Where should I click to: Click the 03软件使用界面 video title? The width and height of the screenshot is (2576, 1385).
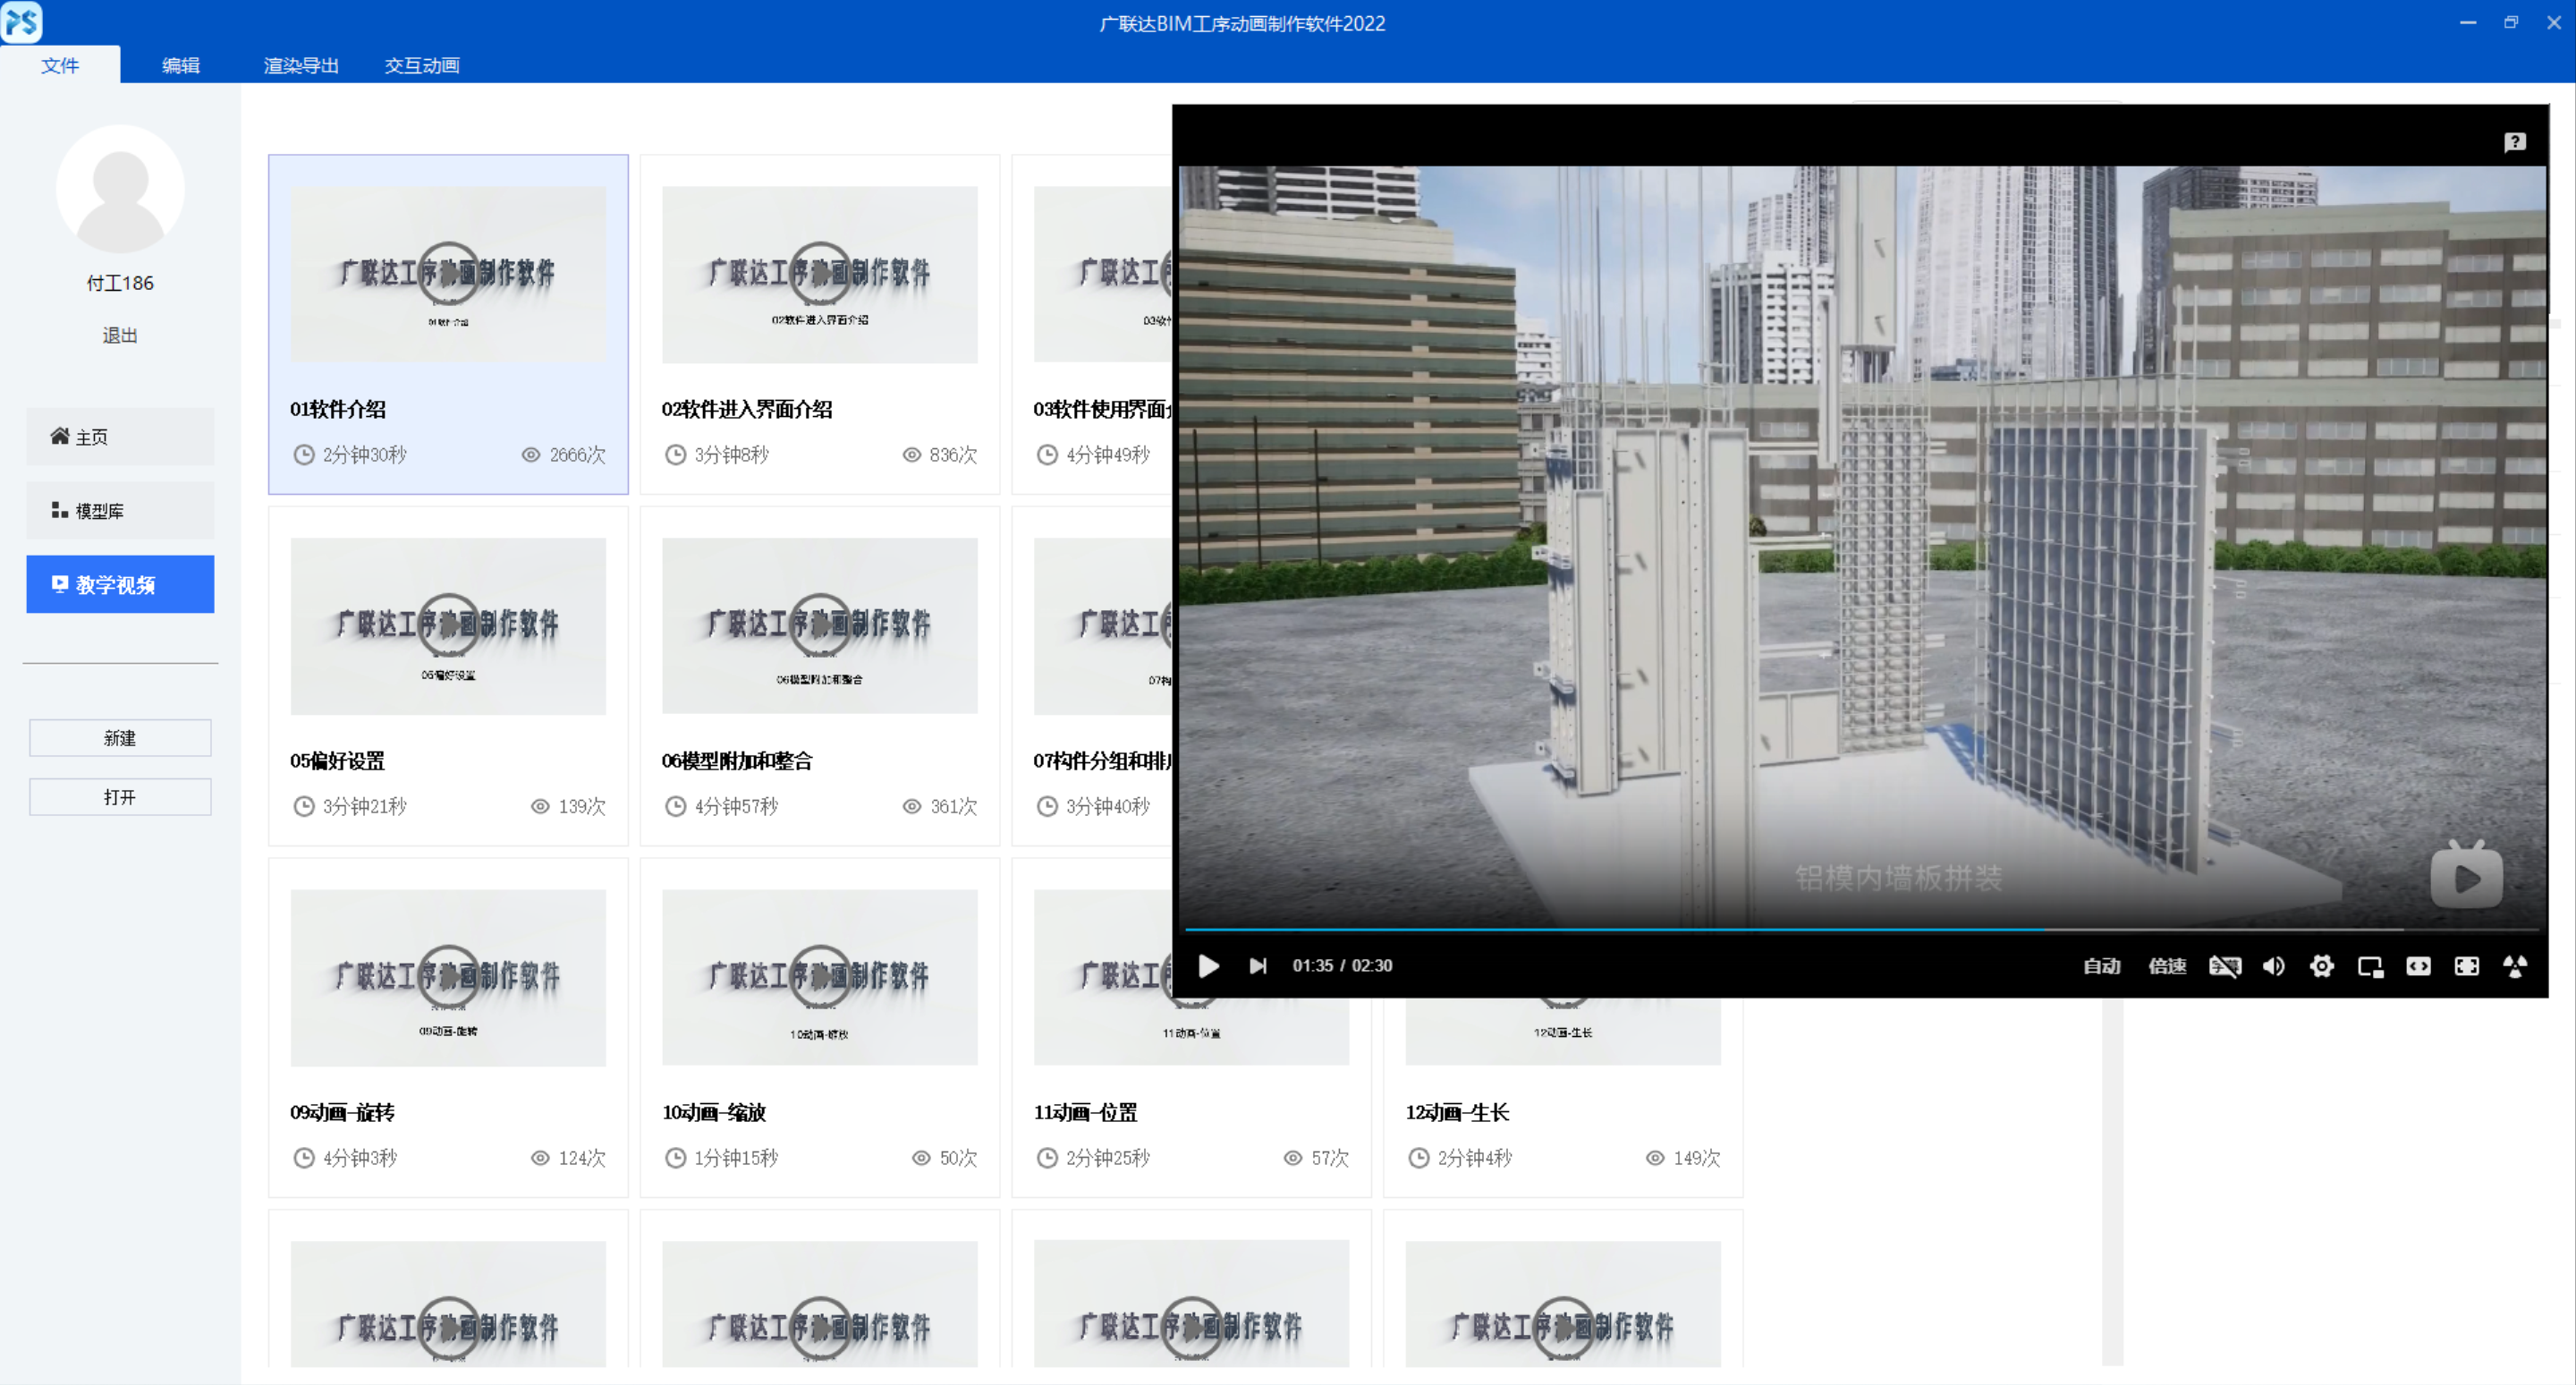pos(1102,409)
